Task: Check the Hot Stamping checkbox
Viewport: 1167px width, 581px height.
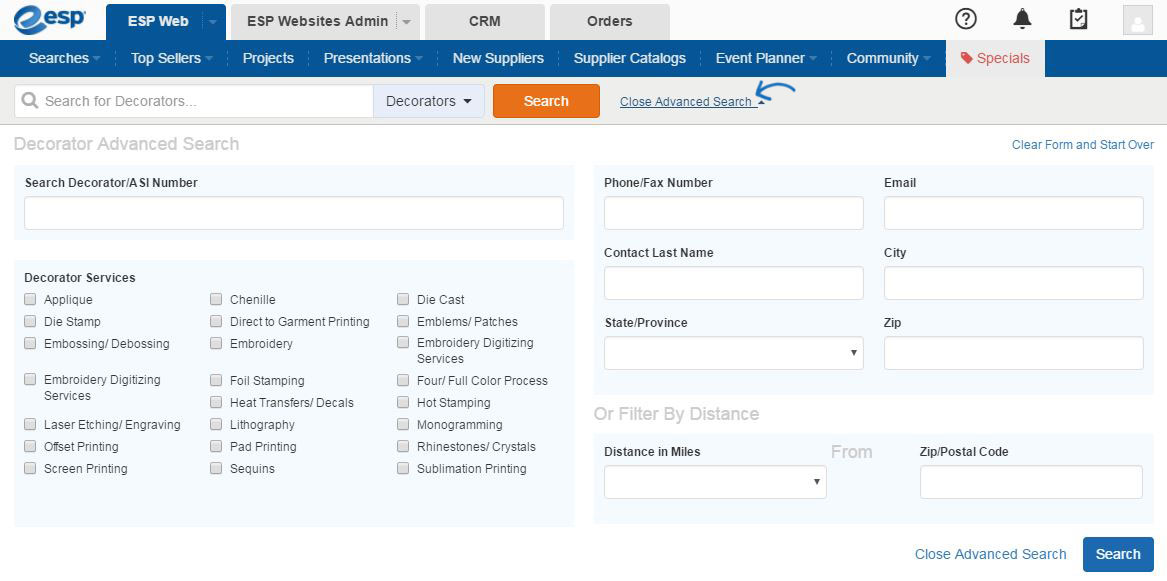Action: coord(403,402)
